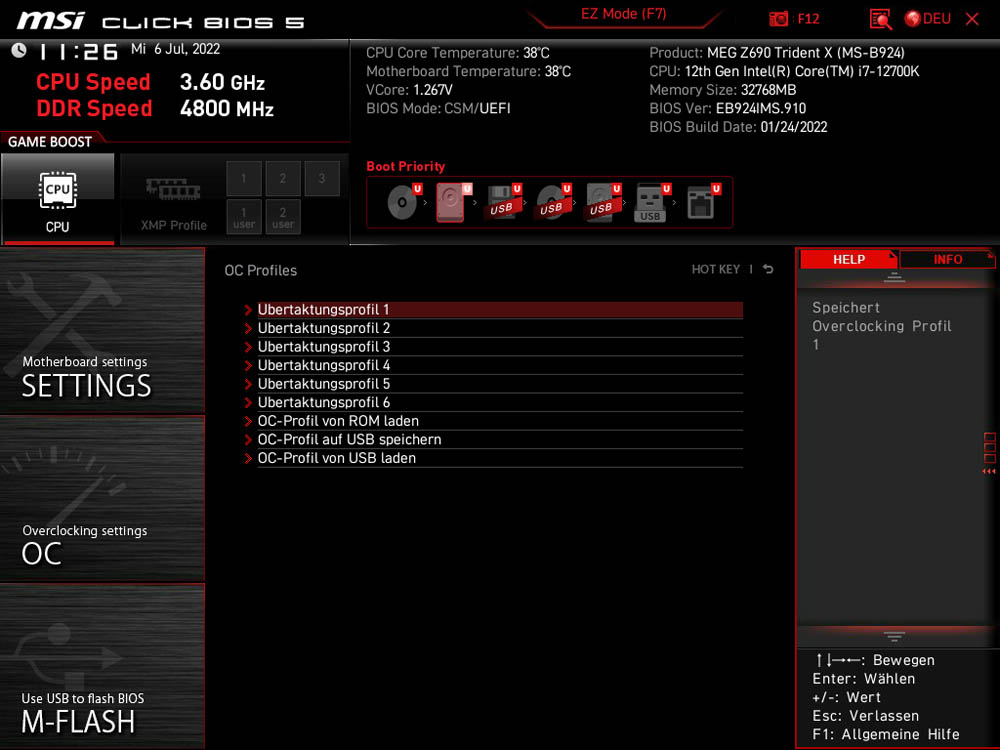The width and height of the screenshot is (1000, 750).
Task: Click the HOT KEY label
Action: tap(716, 269)
